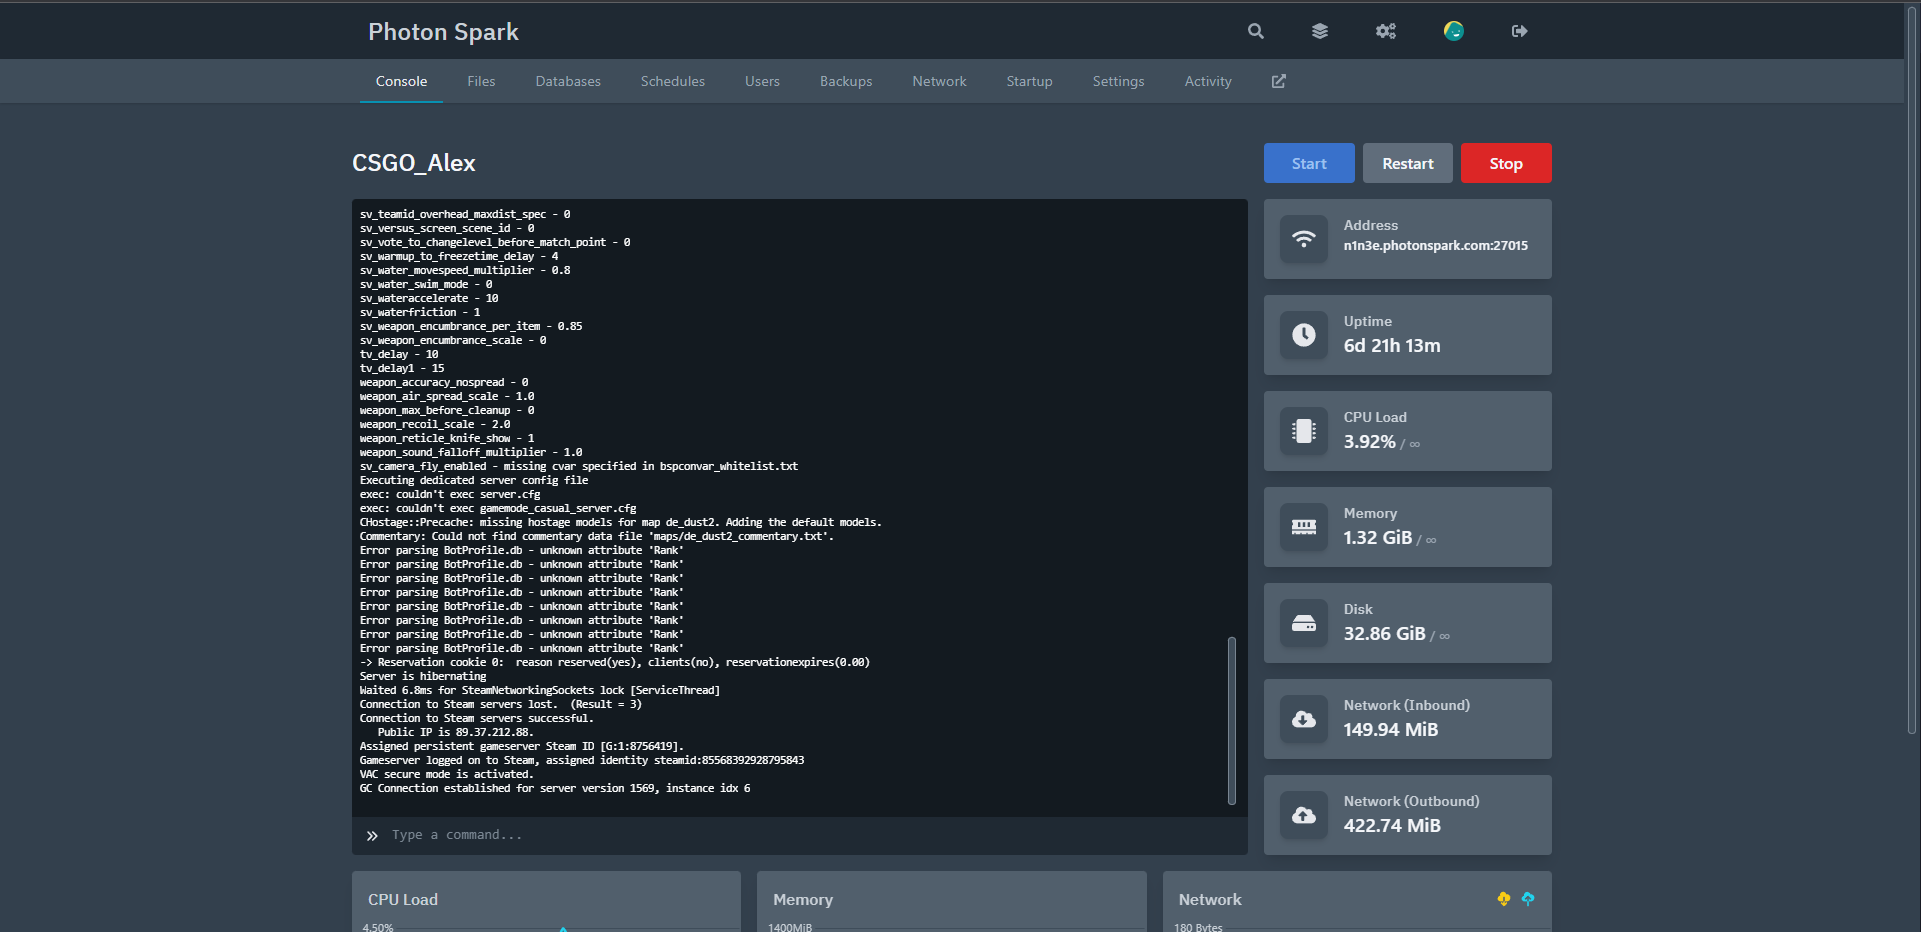Click the sign out icon
The image size is (1921, 932).
[x=1520, y=31]
